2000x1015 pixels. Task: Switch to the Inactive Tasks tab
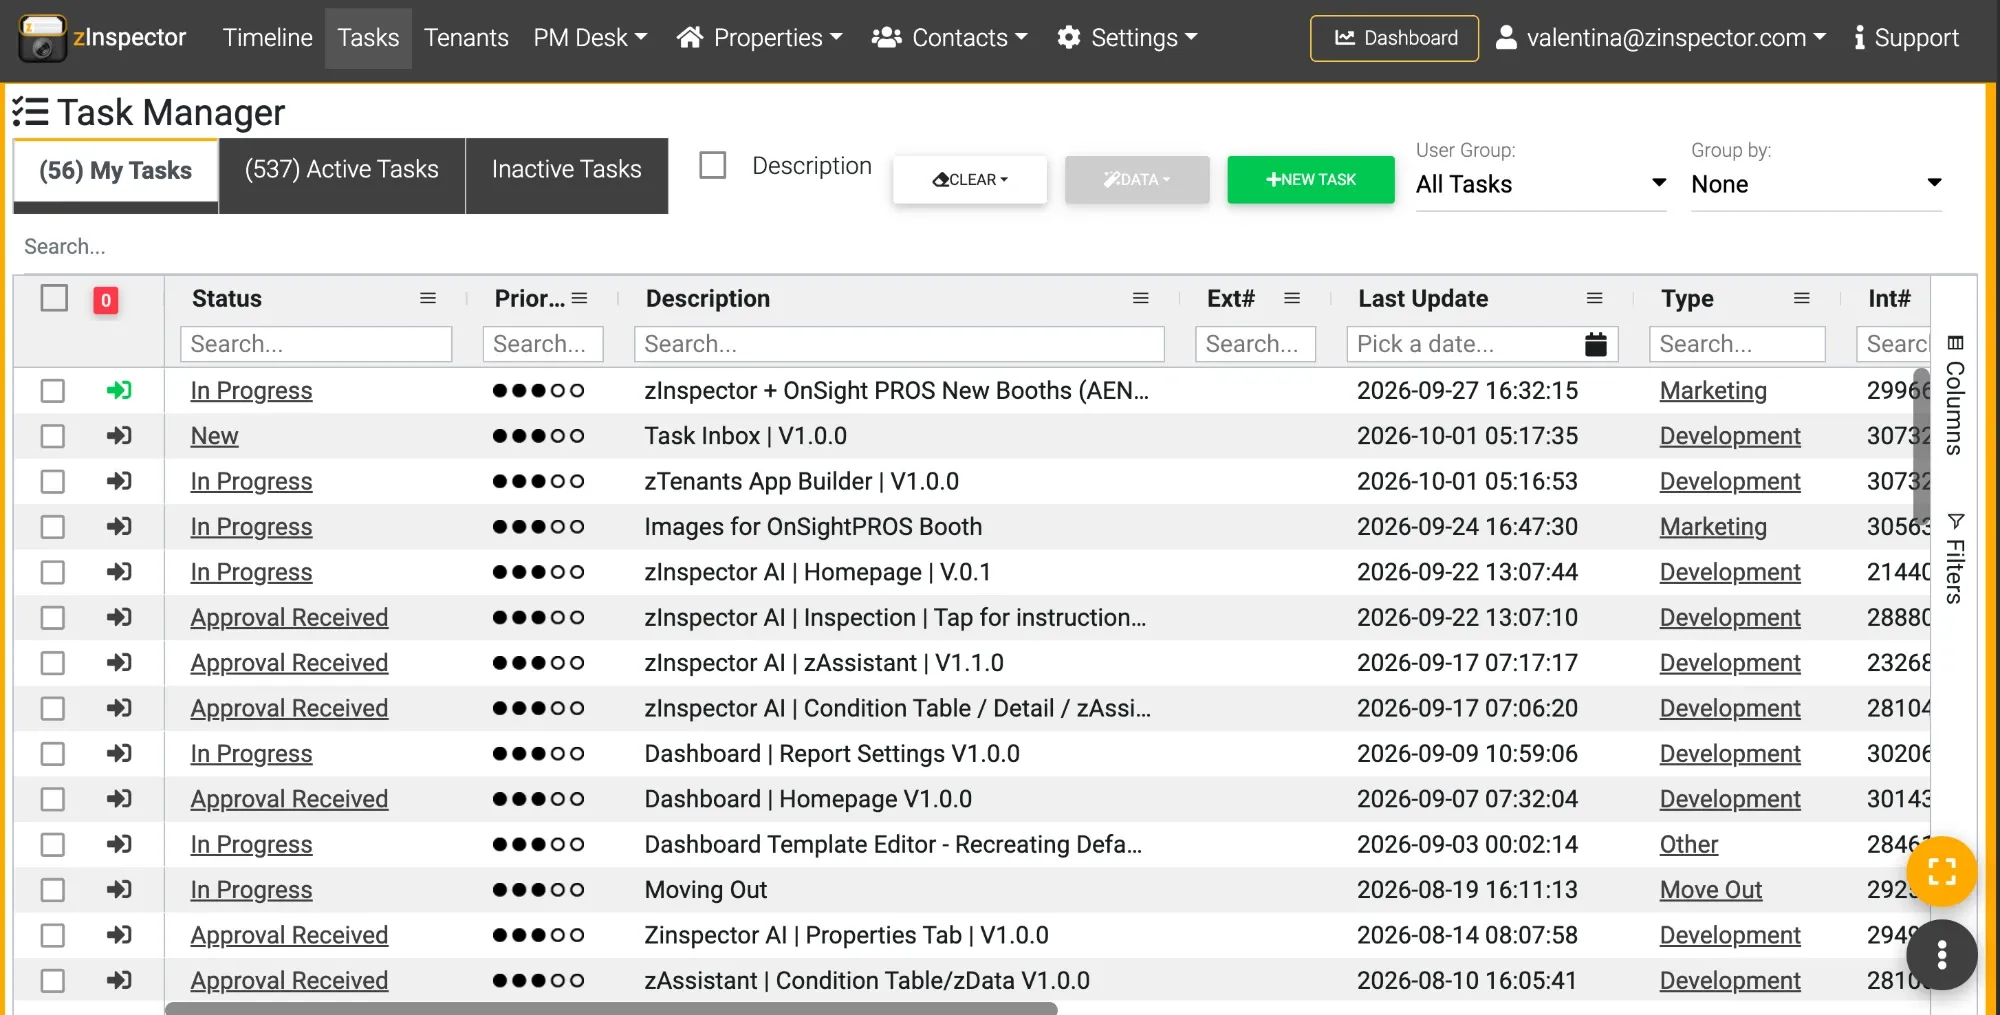[567, 175]
